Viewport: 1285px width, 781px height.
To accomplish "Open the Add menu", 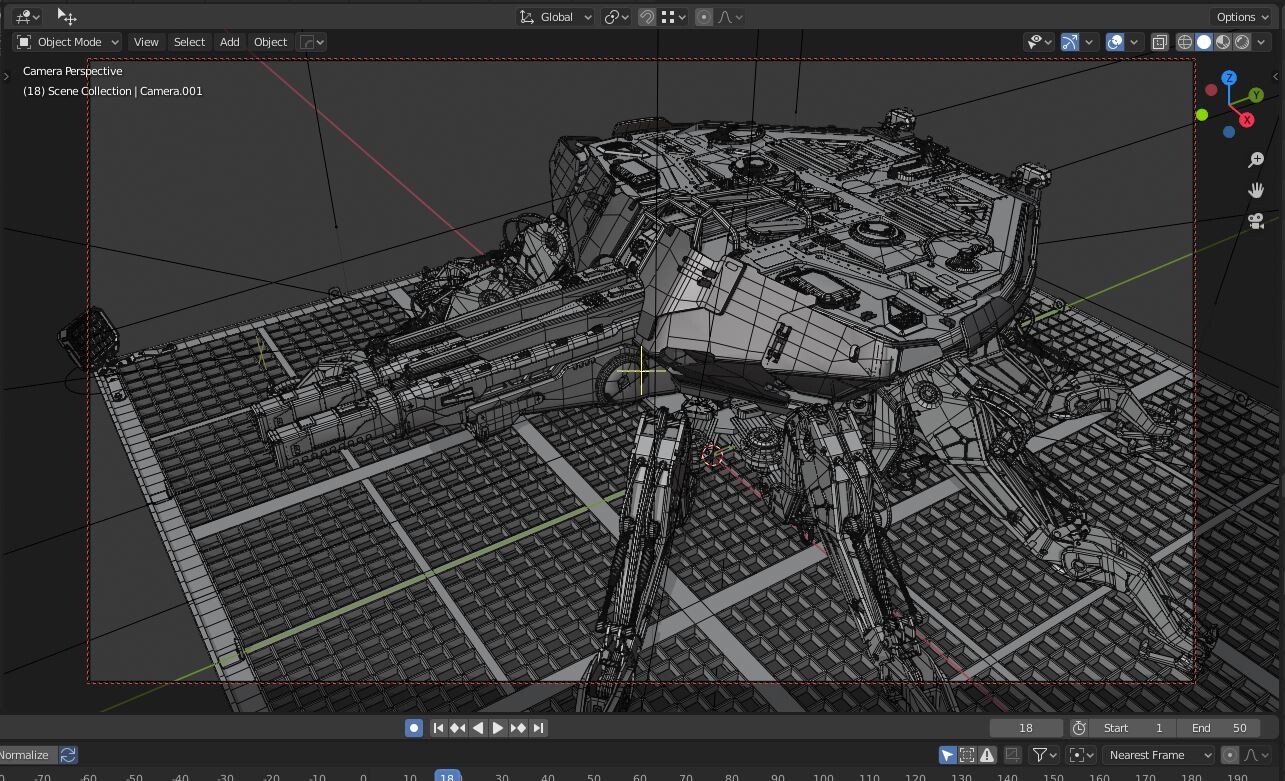I will [x=229, y=42].
